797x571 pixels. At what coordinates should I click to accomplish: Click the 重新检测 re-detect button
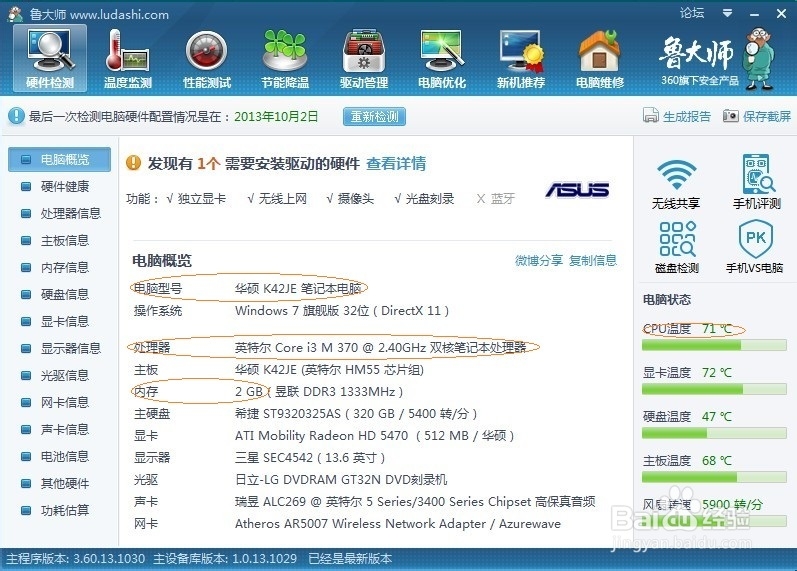(x=374, y=116)
